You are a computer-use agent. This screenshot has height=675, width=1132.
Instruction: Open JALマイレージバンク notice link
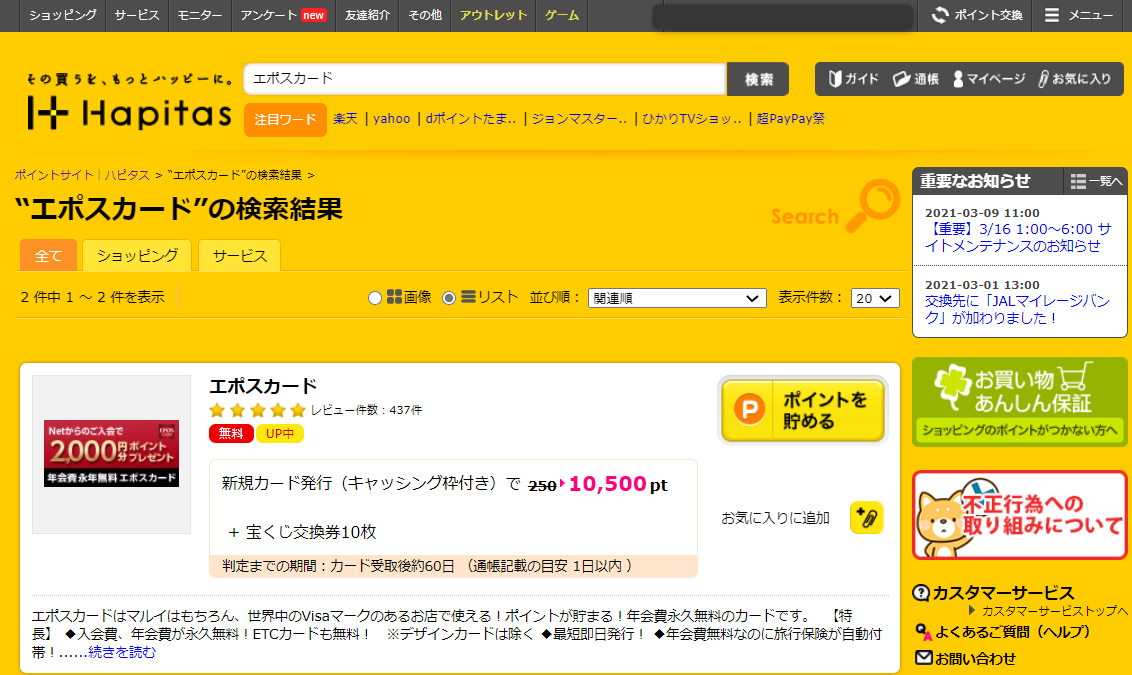[x=1017, y=309]
